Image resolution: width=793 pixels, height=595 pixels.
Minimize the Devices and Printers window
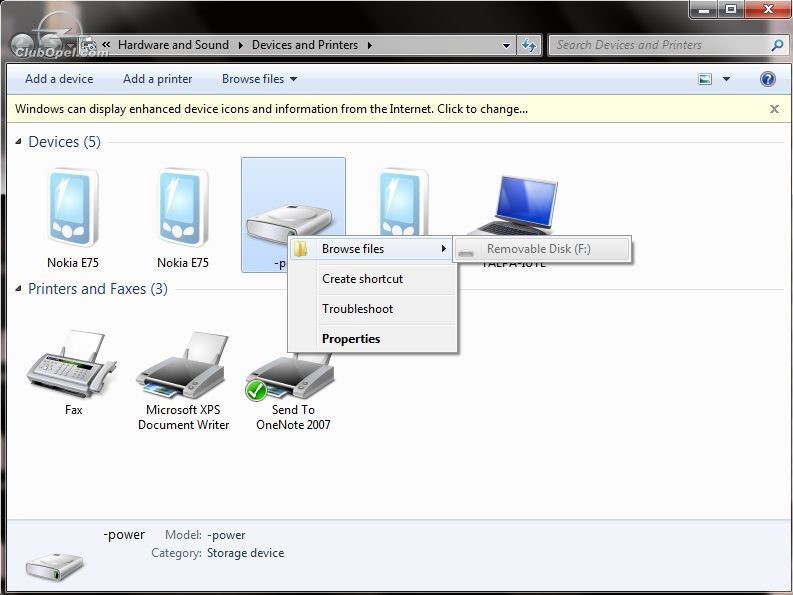[x=703, y=9]
